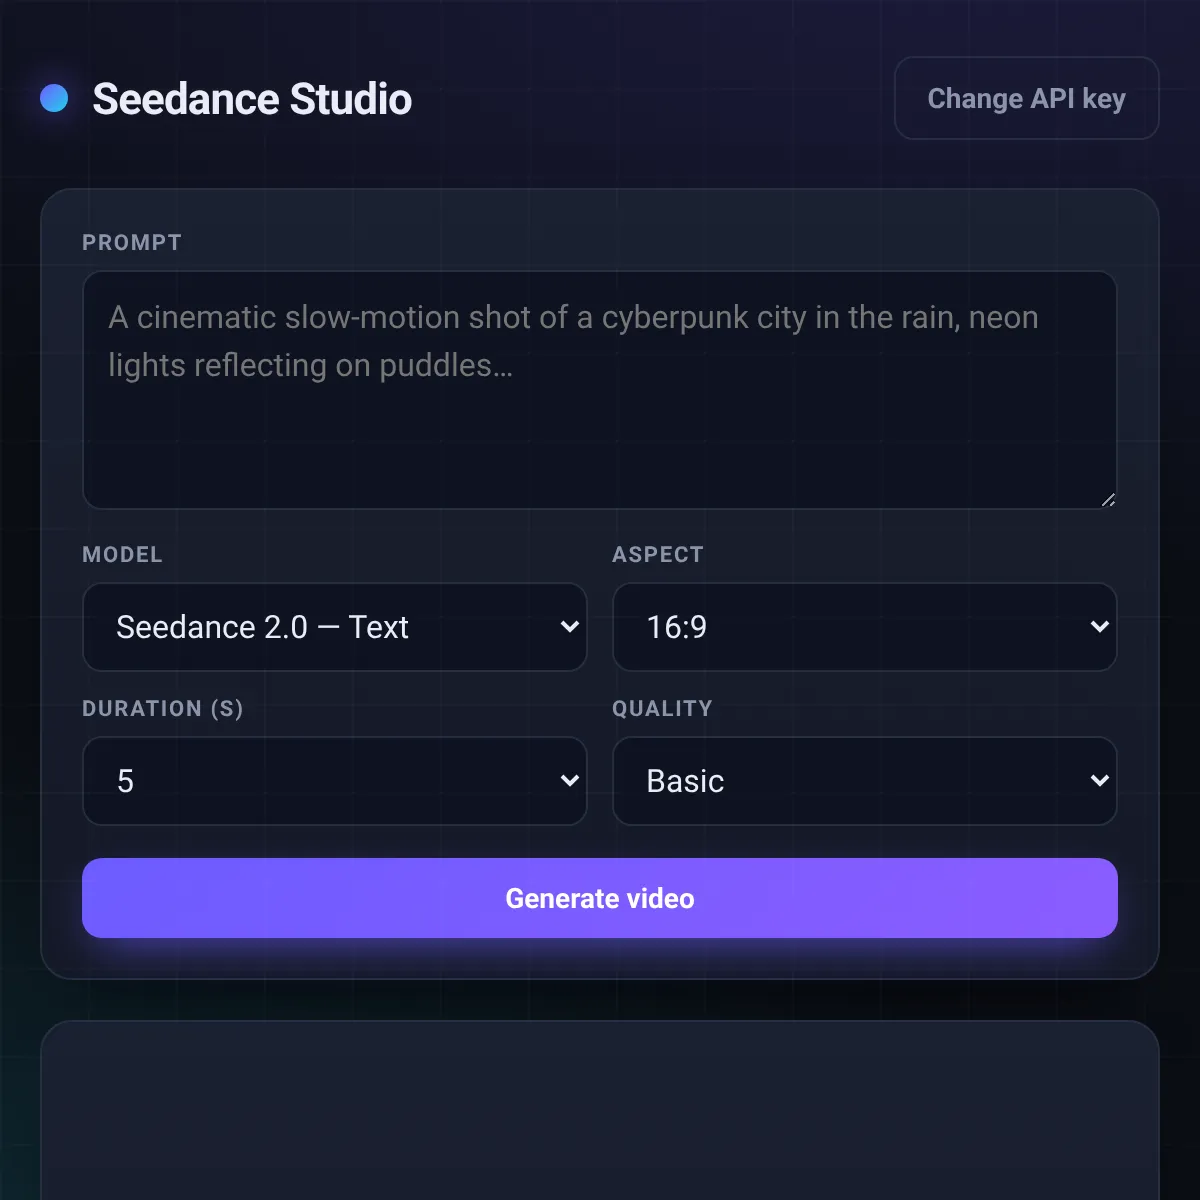This screenshot has width=1200, height=1200.
Task: Expand the Duration dropdown showing 5
Action: pyautogui.click(x=334, y=781)
